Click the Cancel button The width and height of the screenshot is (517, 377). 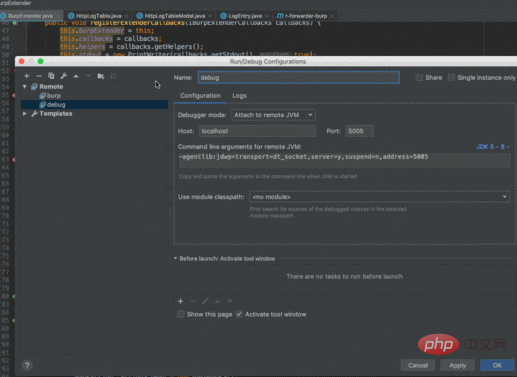[418, 365]
